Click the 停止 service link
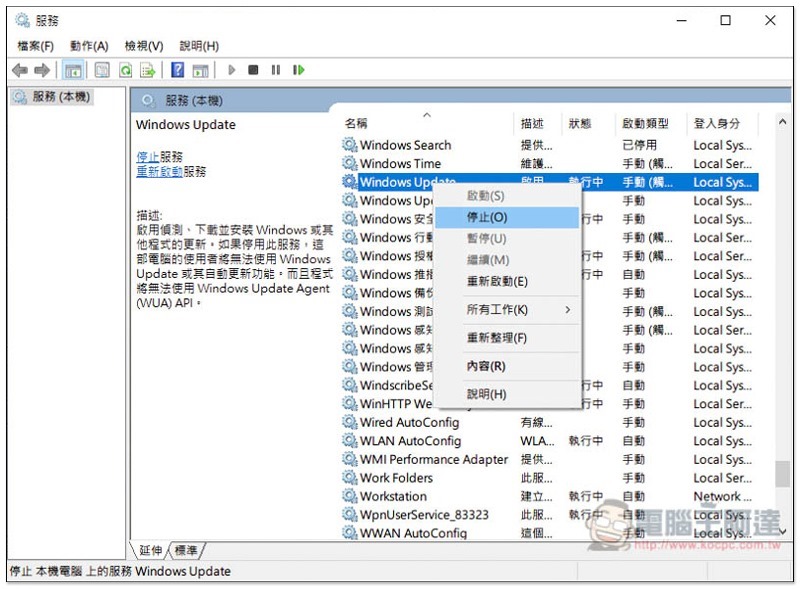This screenshot has width=800, height=589. pyautogui.click(x=148, y=157)
